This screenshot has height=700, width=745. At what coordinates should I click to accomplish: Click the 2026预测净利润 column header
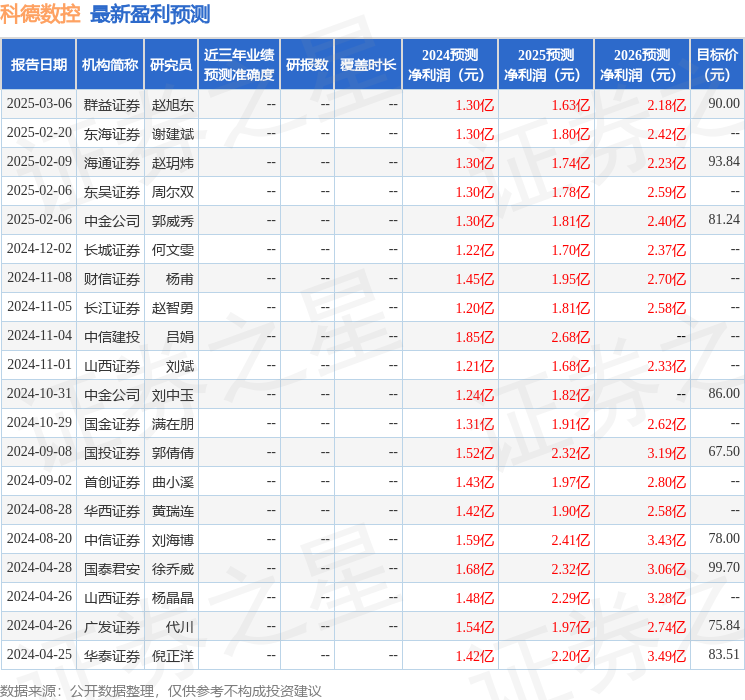click(642, 65)
